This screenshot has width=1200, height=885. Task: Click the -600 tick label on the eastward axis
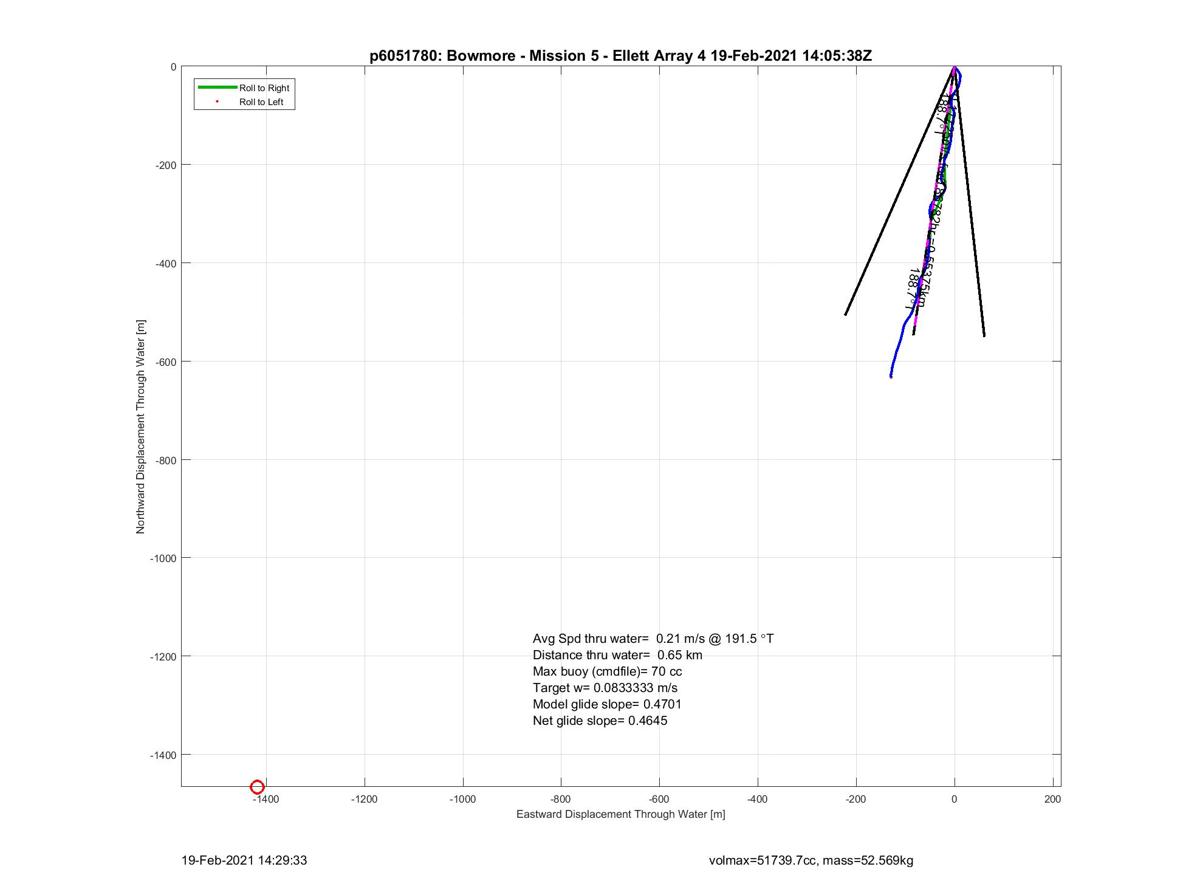(659, 799)
